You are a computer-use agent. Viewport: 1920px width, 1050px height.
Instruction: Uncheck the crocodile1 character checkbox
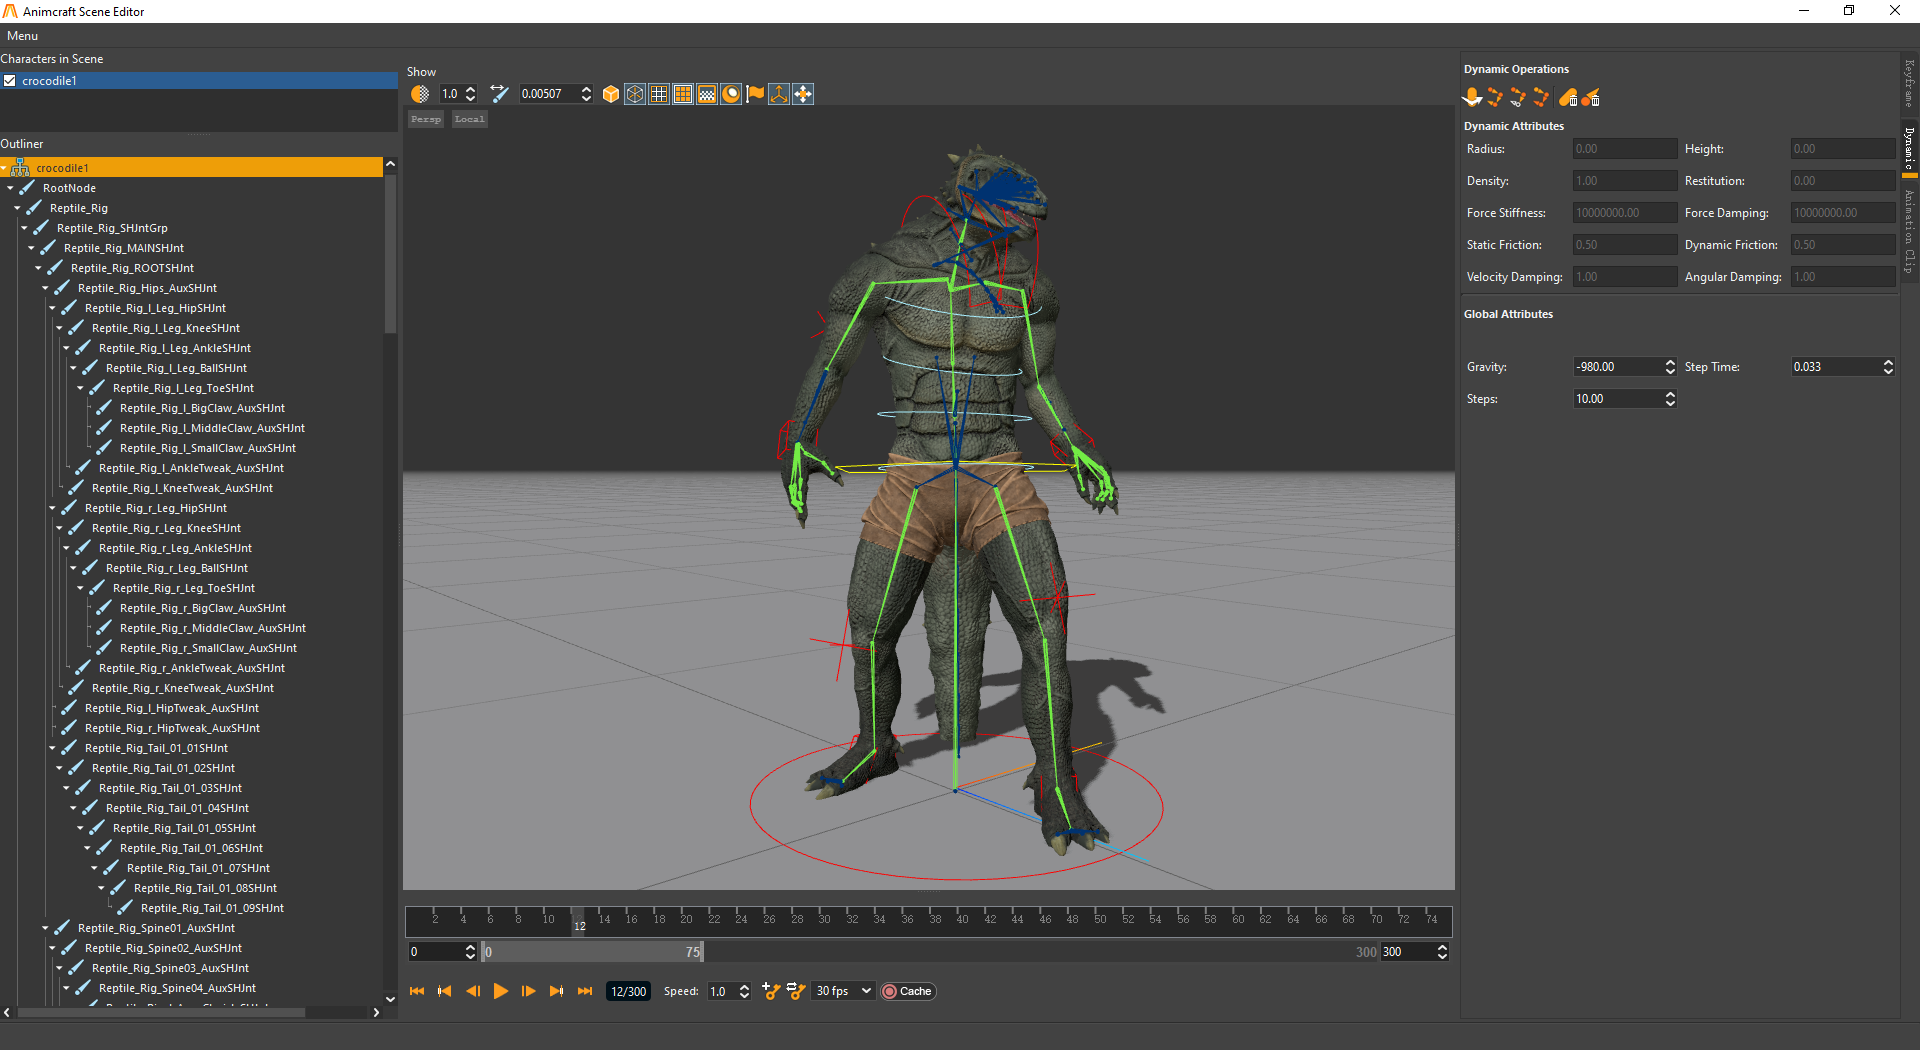click(x=10, y=81)
